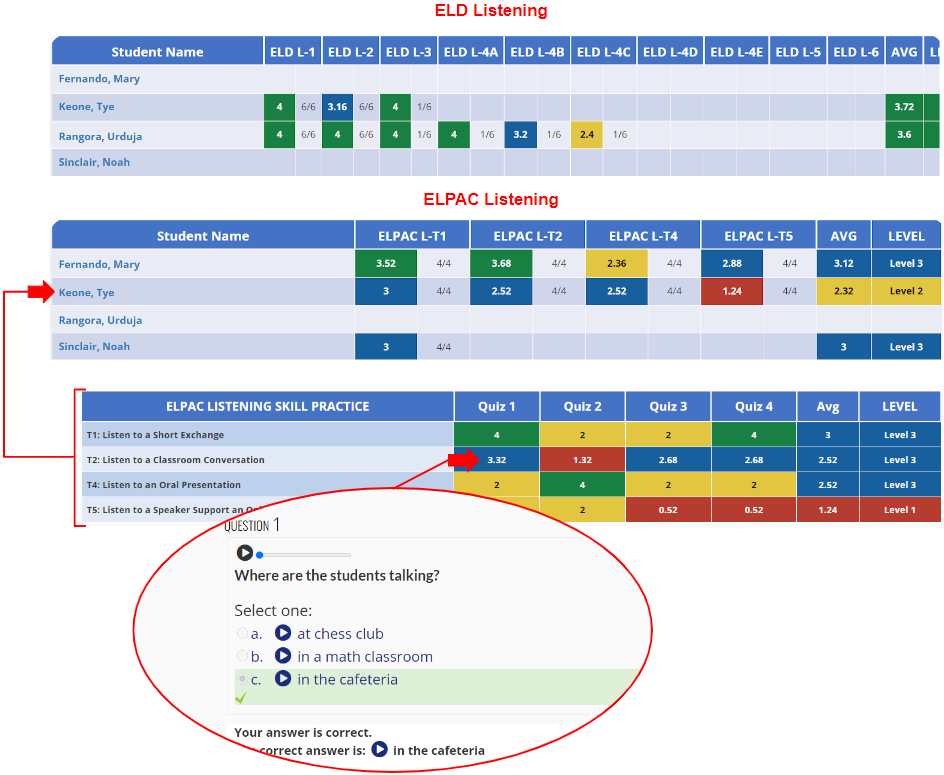
Task: Click the ELPAC L-T1 column header
Action: coord(412,236)
